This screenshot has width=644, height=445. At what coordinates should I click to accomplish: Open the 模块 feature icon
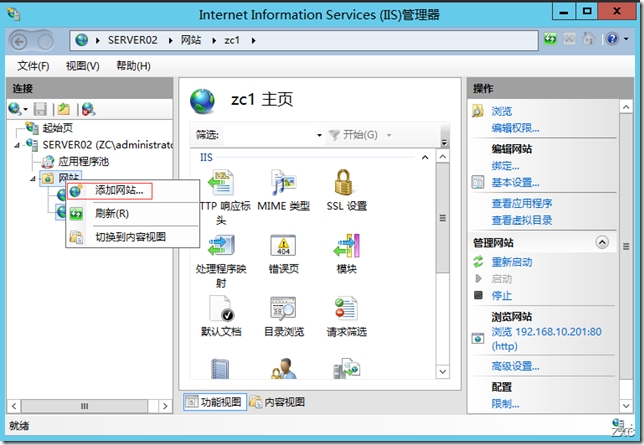[x=347, y=245]
